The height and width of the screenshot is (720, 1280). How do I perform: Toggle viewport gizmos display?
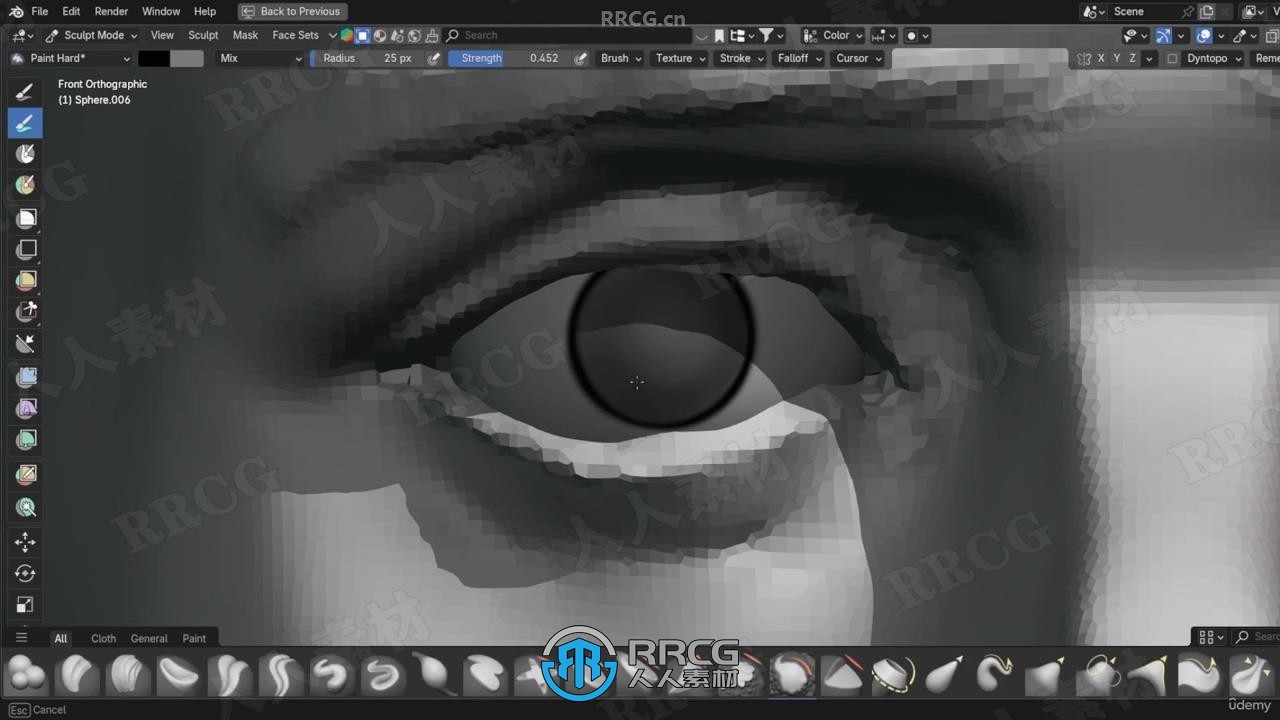pos(1164,35)
